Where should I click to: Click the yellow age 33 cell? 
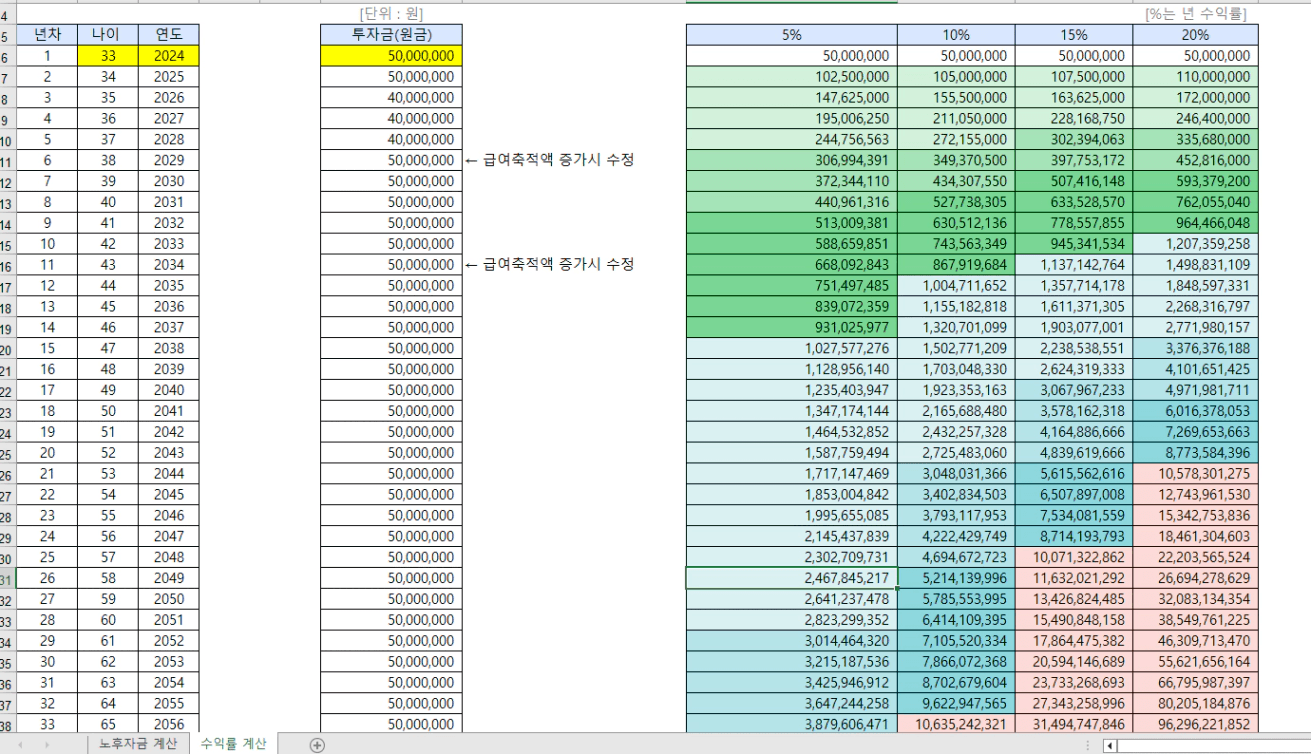pos(108,56)
